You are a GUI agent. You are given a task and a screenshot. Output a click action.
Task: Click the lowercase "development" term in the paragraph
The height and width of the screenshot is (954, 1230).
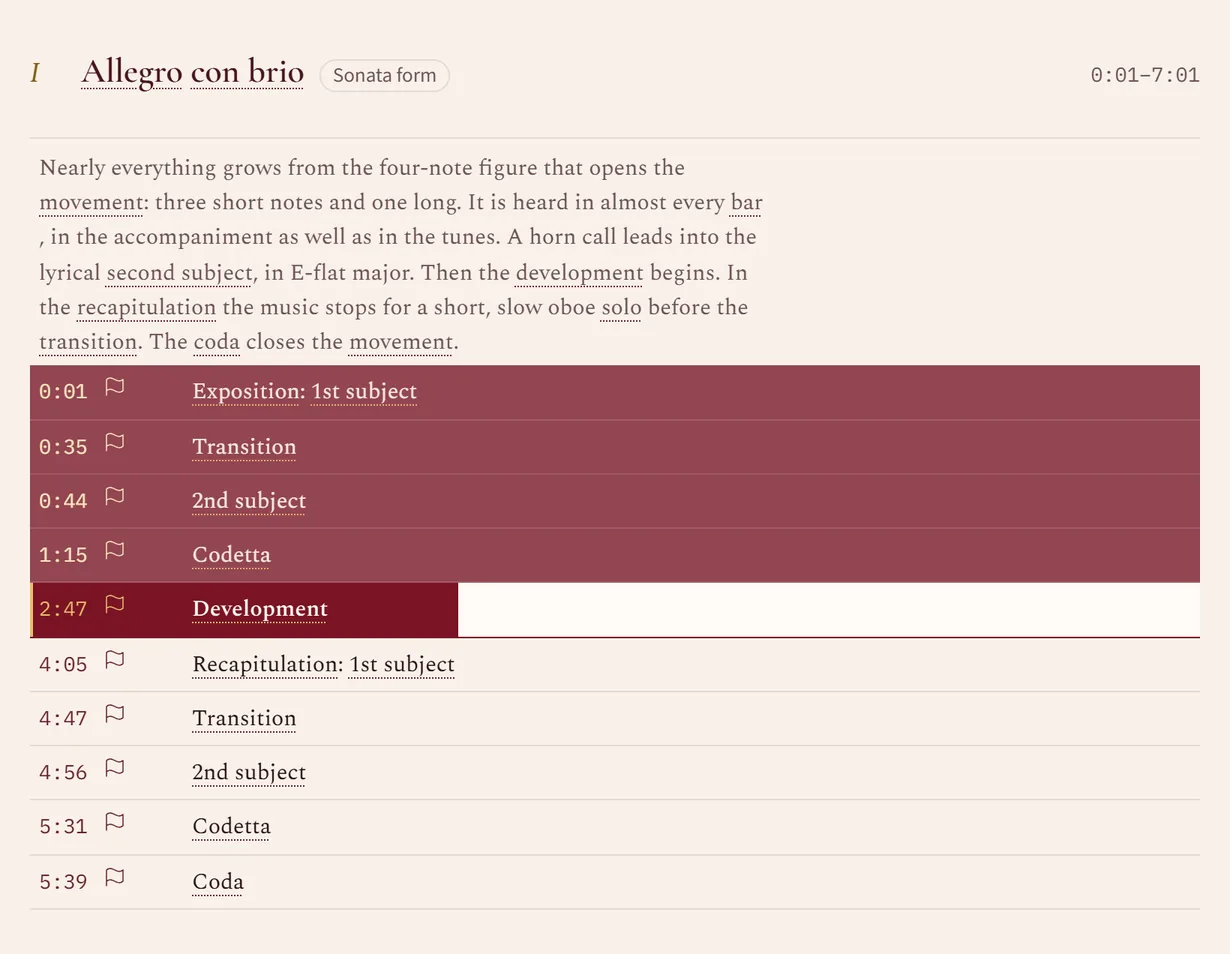(579, 272)
